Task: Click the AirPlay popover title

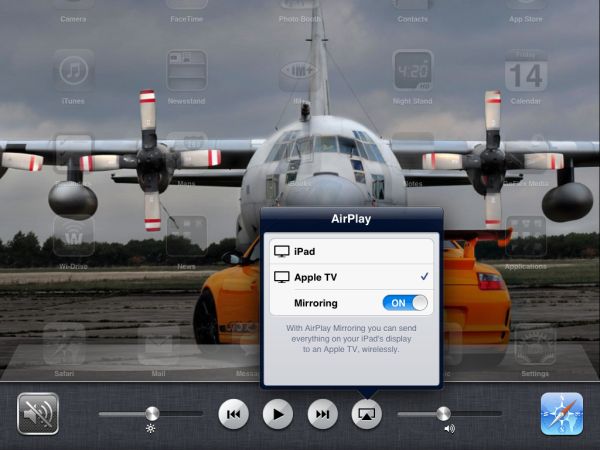Action: pos(351,219)
